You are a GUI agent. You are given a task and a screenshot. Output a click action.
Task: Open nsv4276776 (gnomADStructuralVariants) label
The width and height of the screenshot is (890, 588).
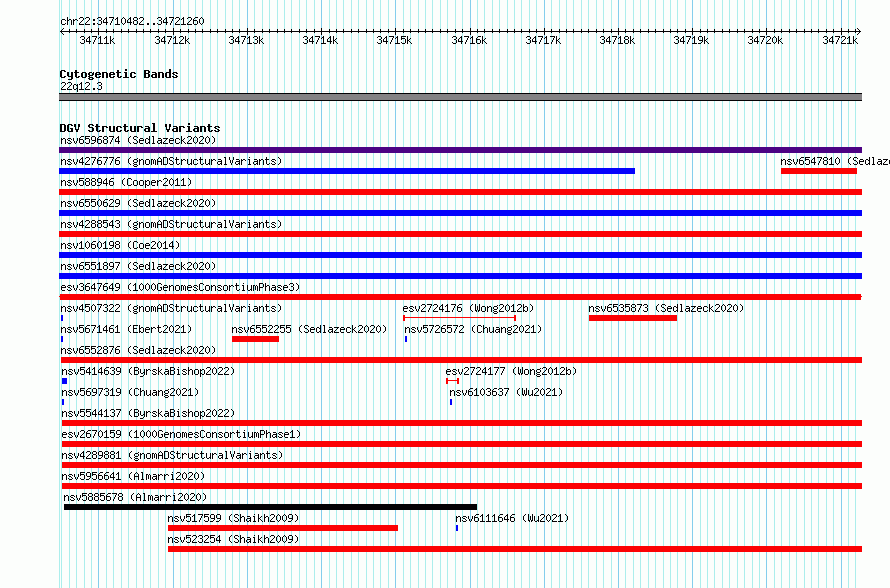click(171, 161)
